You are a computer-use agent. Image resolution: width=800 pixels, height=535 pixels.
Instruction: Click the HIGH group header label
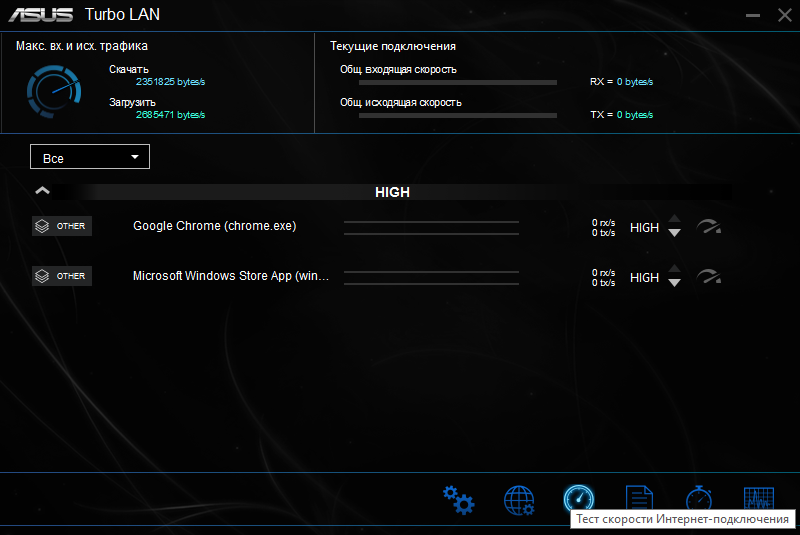(x=392, y=192)
